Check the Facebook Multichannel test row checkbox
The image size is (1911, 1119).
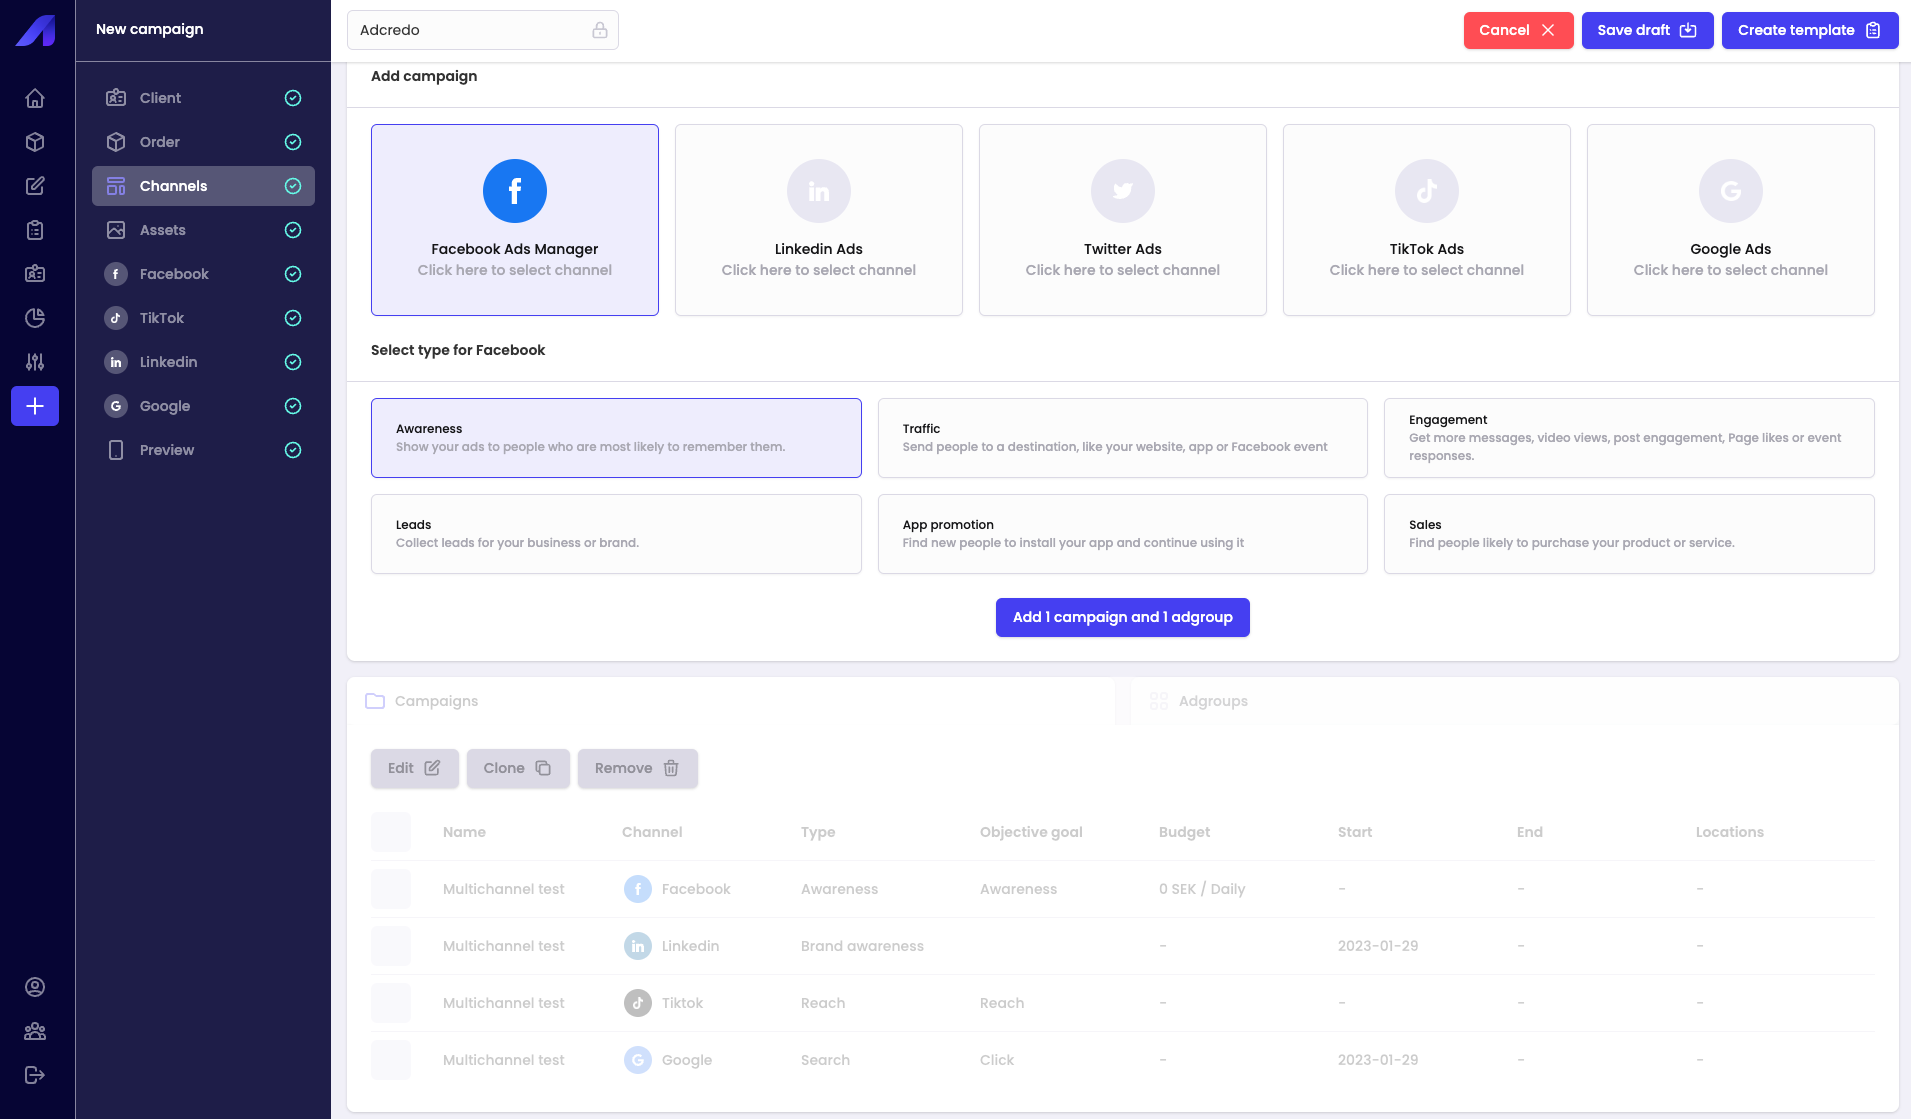tap(391, 889)
